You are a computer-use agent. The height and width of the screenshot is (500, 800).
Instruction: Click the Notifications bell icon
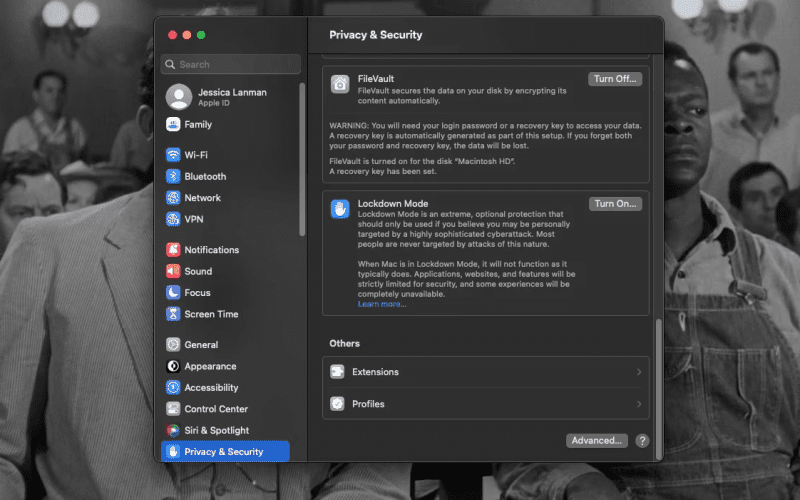coord(173,249)
